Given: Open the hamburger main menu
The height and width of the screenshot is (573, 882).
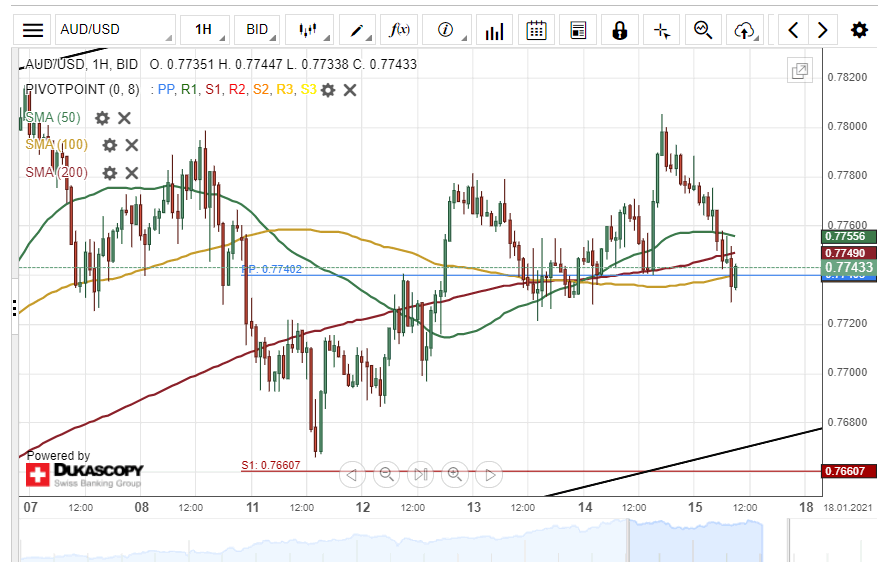Looking at the screenshot, I should click(33, 30).
